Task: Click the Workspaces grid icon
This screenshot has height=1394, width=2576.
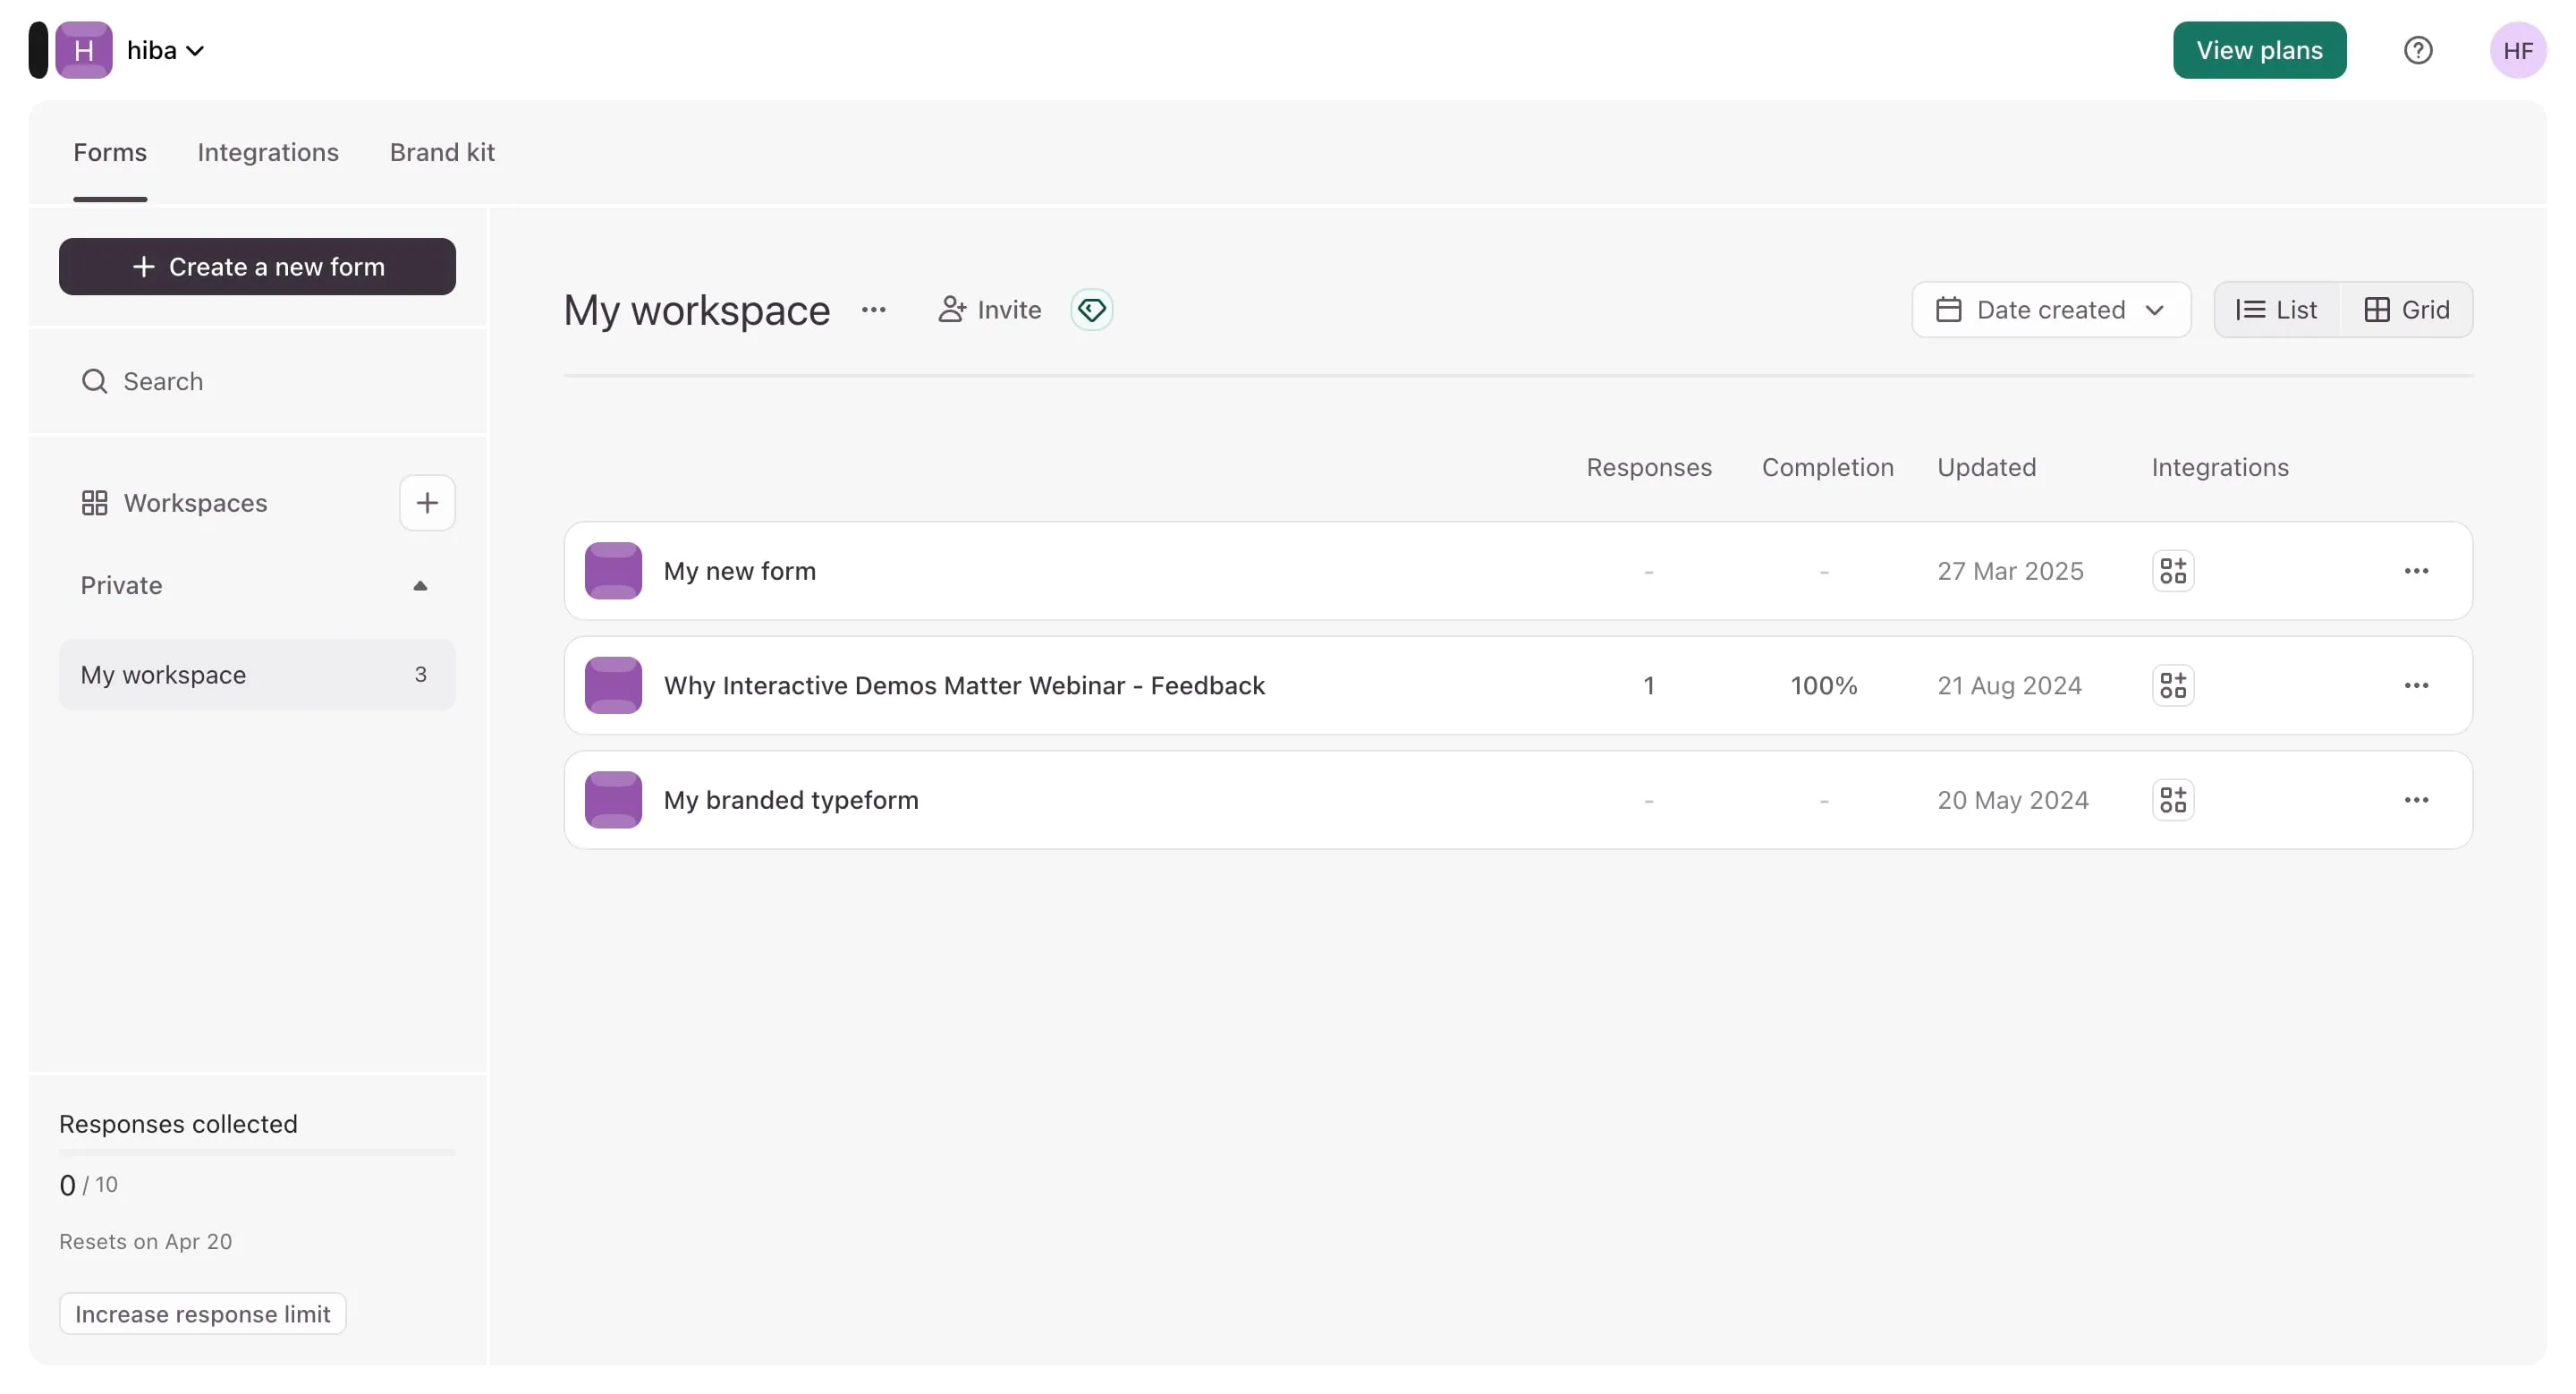Action: click(x=94, y=503)
